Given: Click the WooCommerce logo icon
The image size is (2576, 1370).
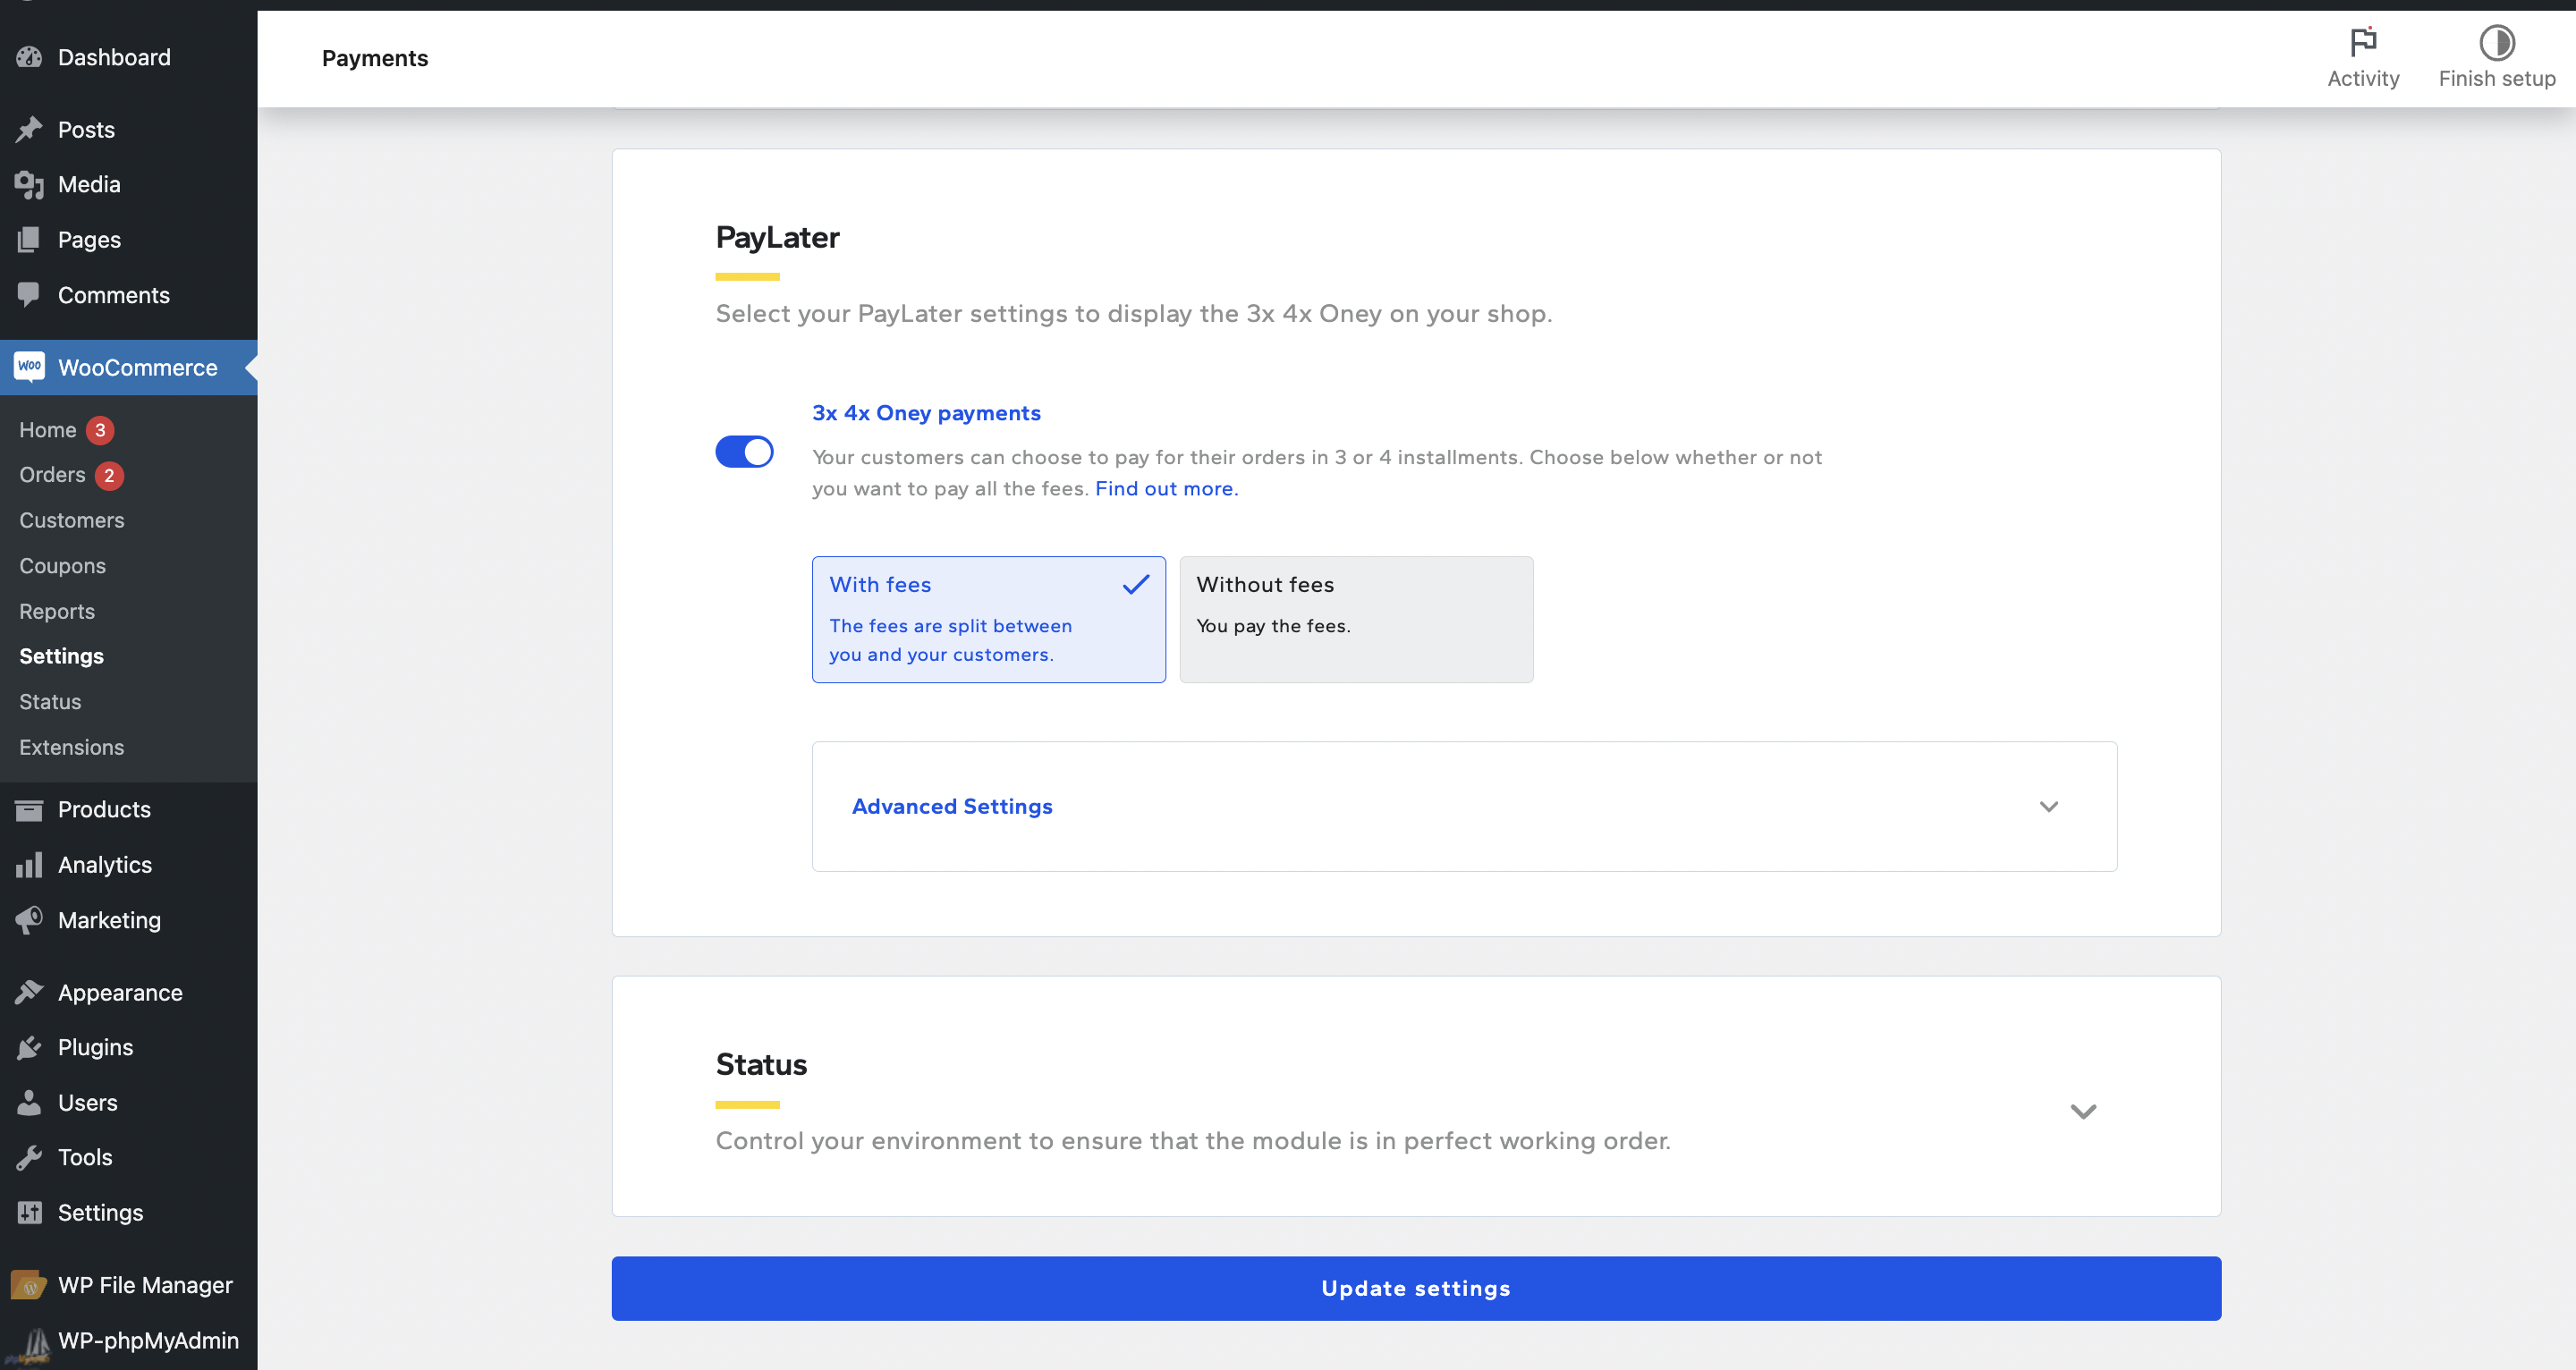Looking at the screenshot, I should 29,367.
